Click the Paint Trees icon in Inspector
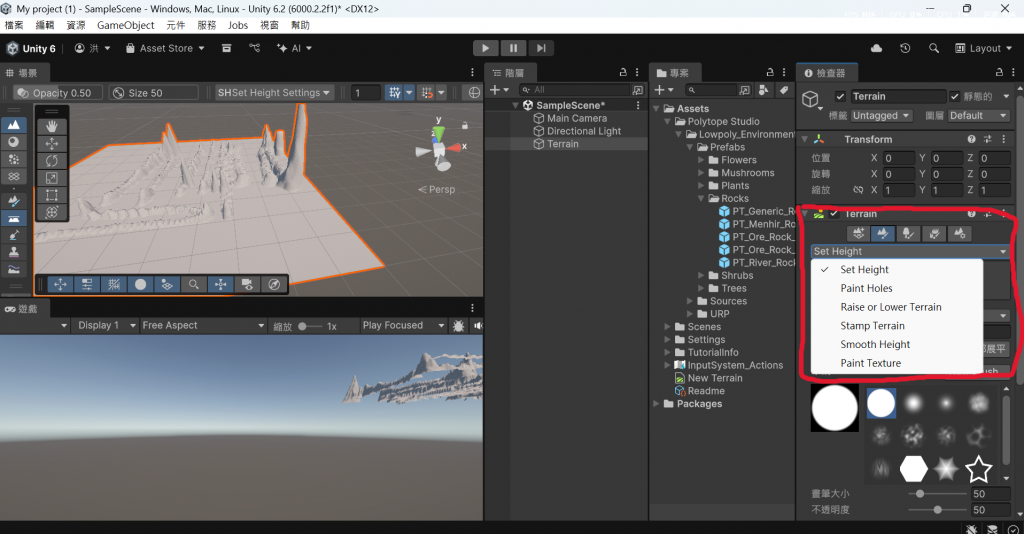The image size is (1024, 534). [x=908, y=234]
